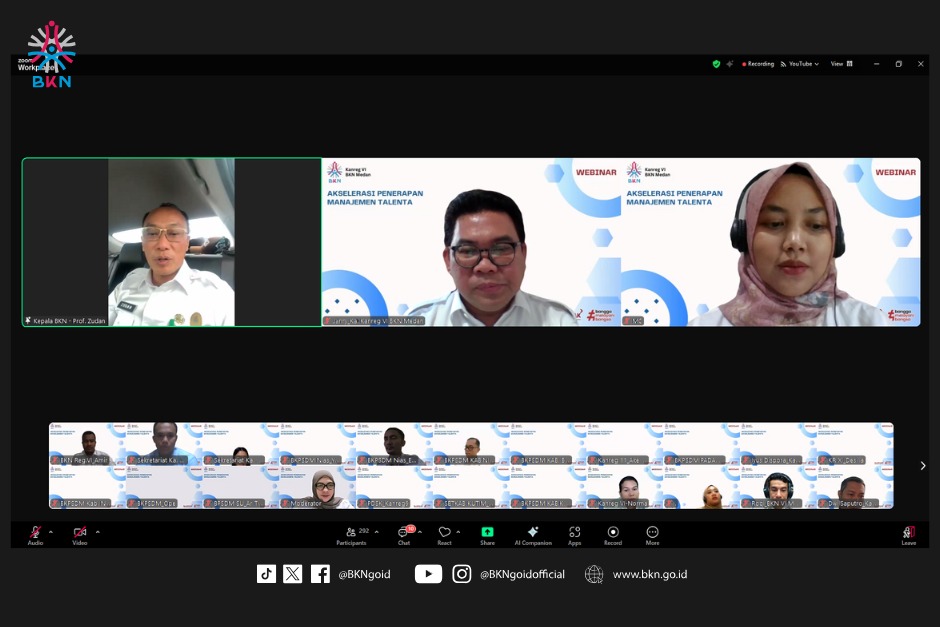Start recording with the Record button
Screen dimensions: 940x627
pyautogui.click(x=613, y=534)
